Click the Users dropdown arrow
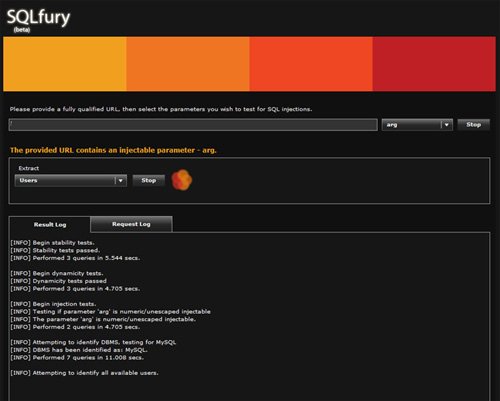The image size is (500, 401). [121, 180]
